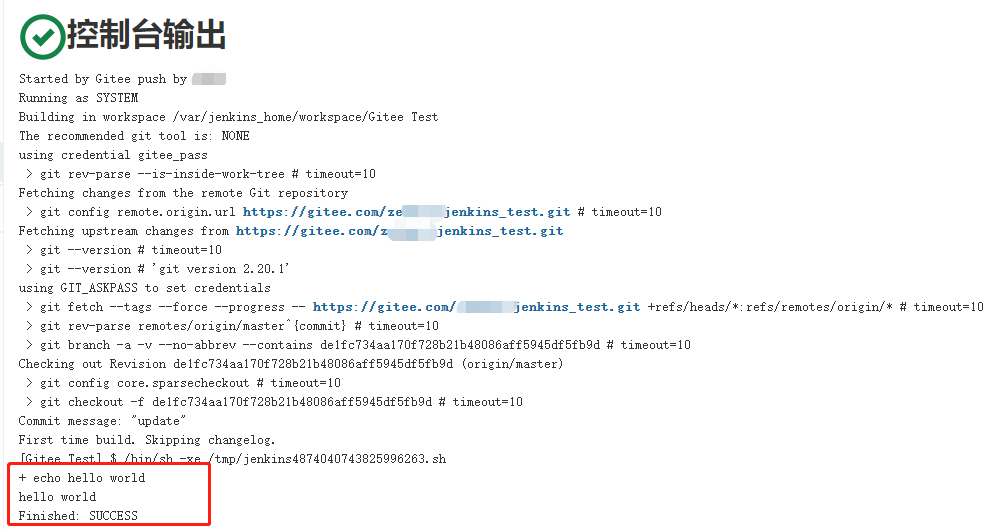Click the 'git version 2.20.1' line
Viewport: 1002px width, 529px height.
pos(165,269)
